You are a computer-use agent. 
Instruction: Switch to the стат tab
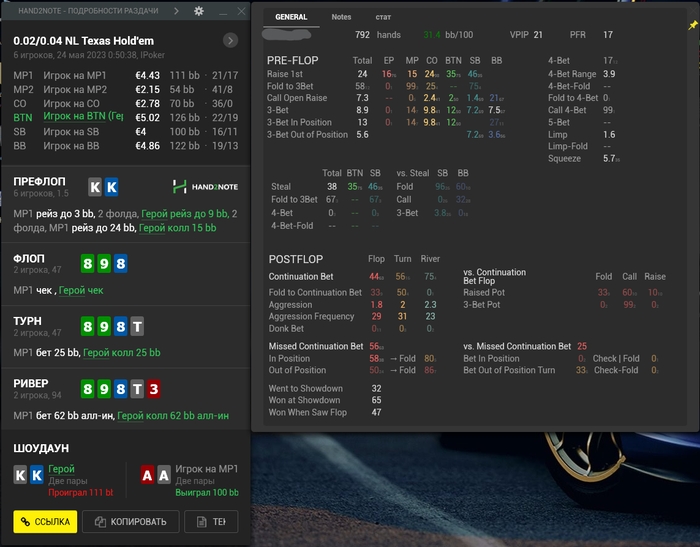click(x=383, y=17)
